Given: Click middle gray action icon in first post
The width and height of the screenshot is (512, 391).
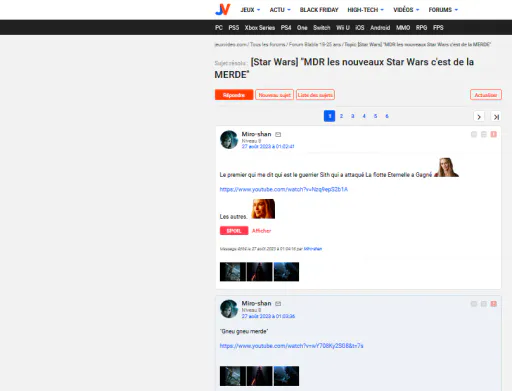Looking at the screenshot, I should click(484, 134).
